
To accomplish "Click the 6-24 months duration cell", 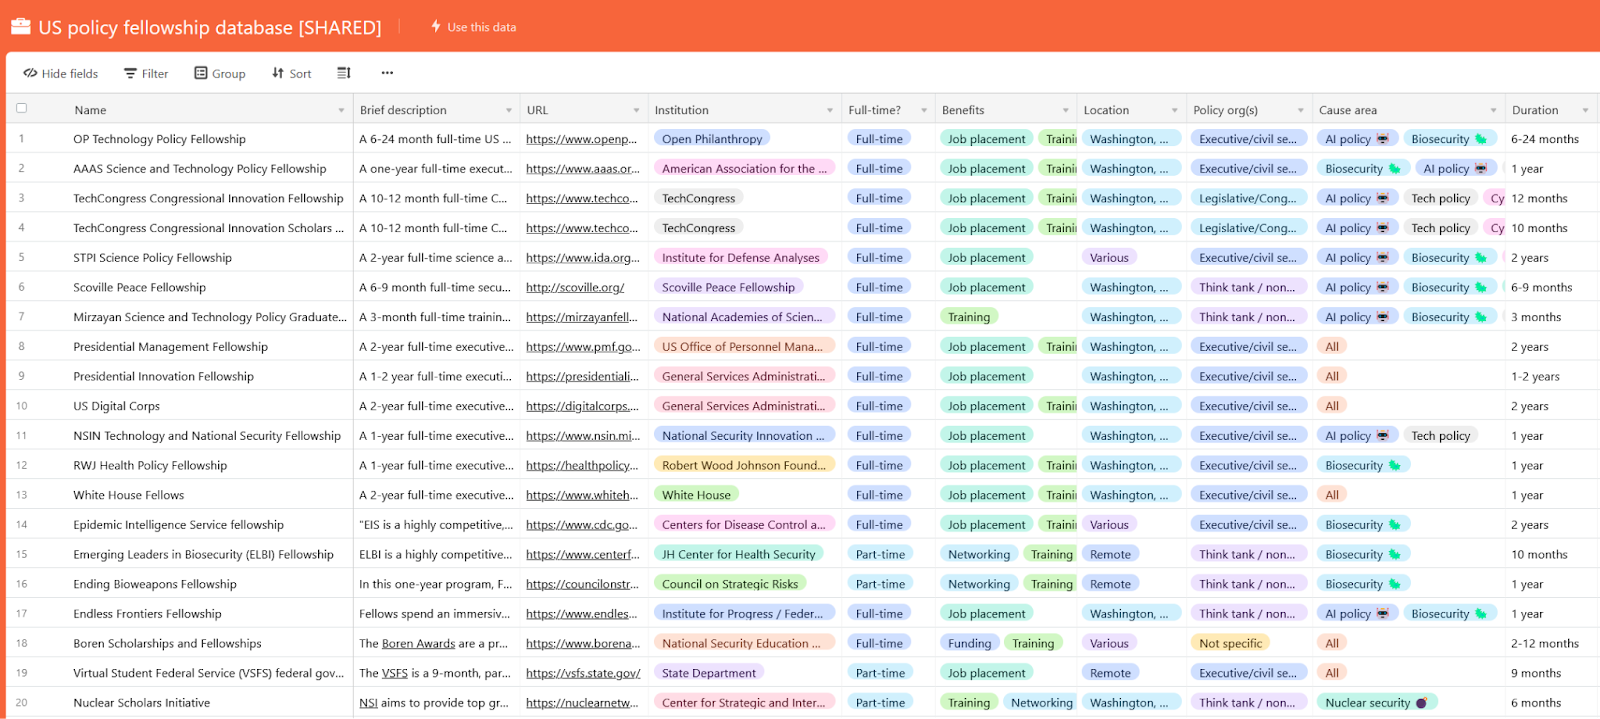I will [1551, 139].
